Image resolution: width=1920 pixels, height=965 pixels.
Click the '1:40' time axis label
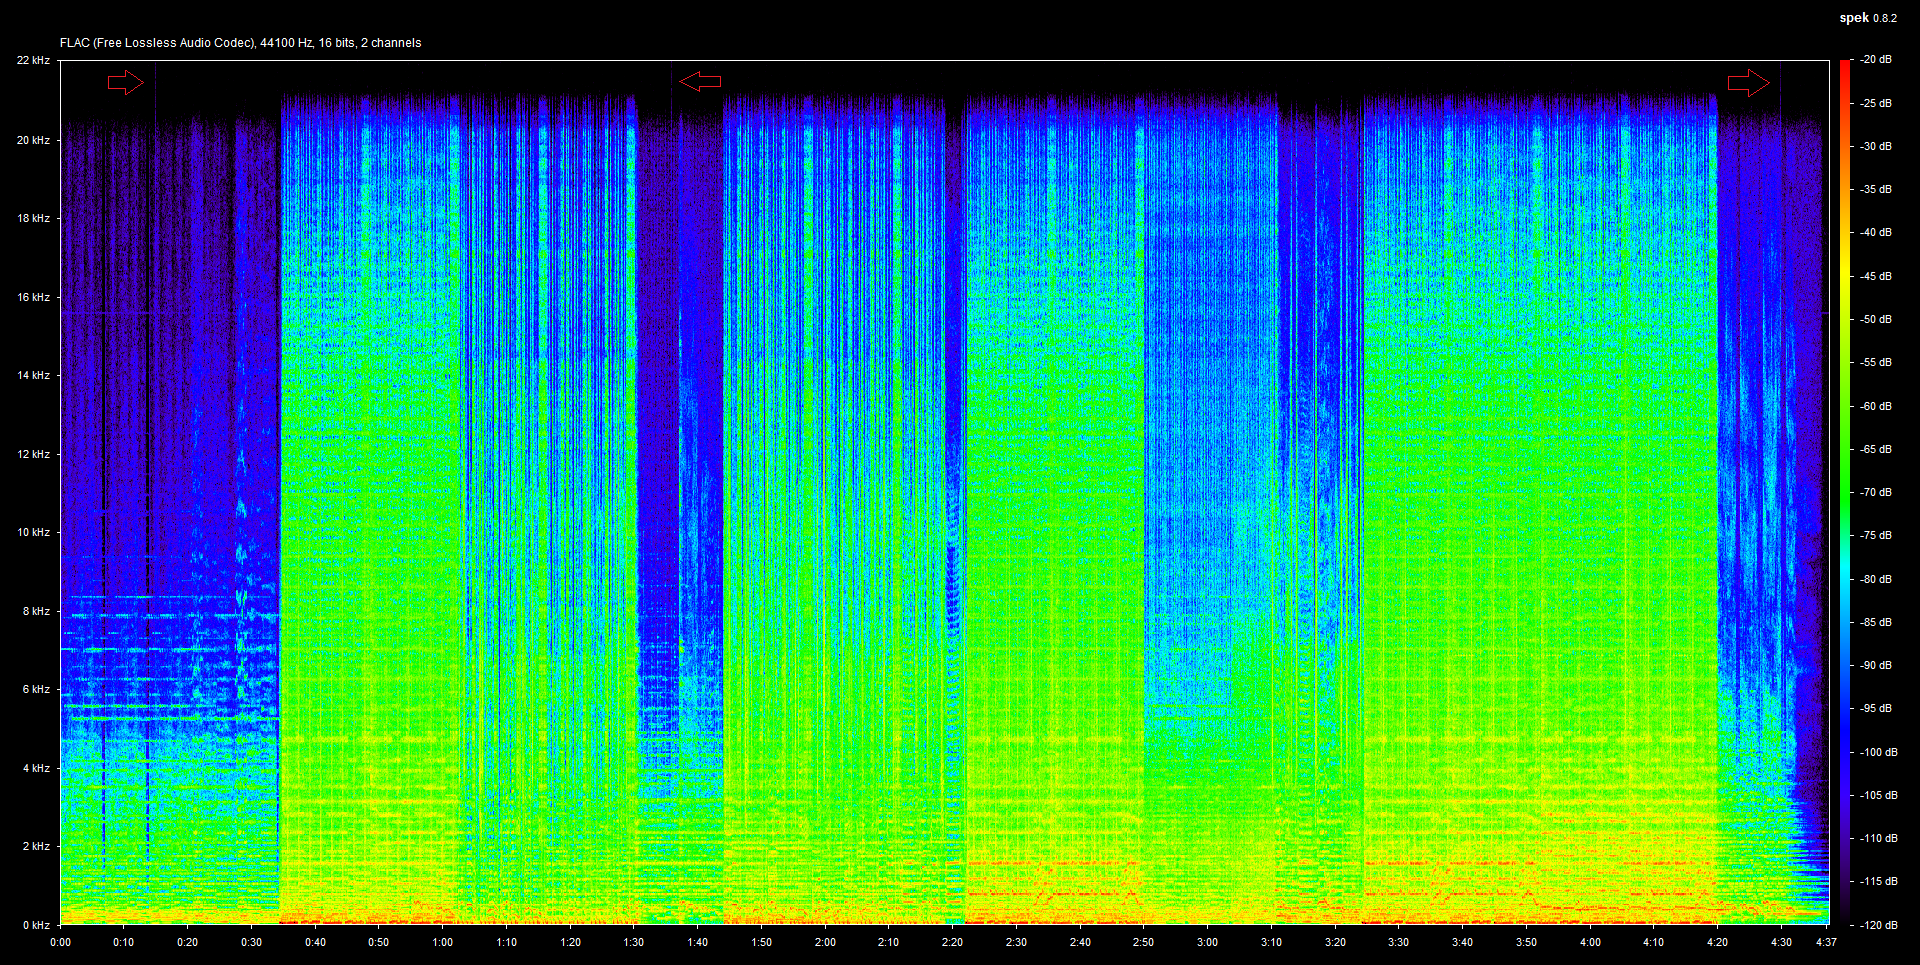pyautogui.click(x=697, y=942)
